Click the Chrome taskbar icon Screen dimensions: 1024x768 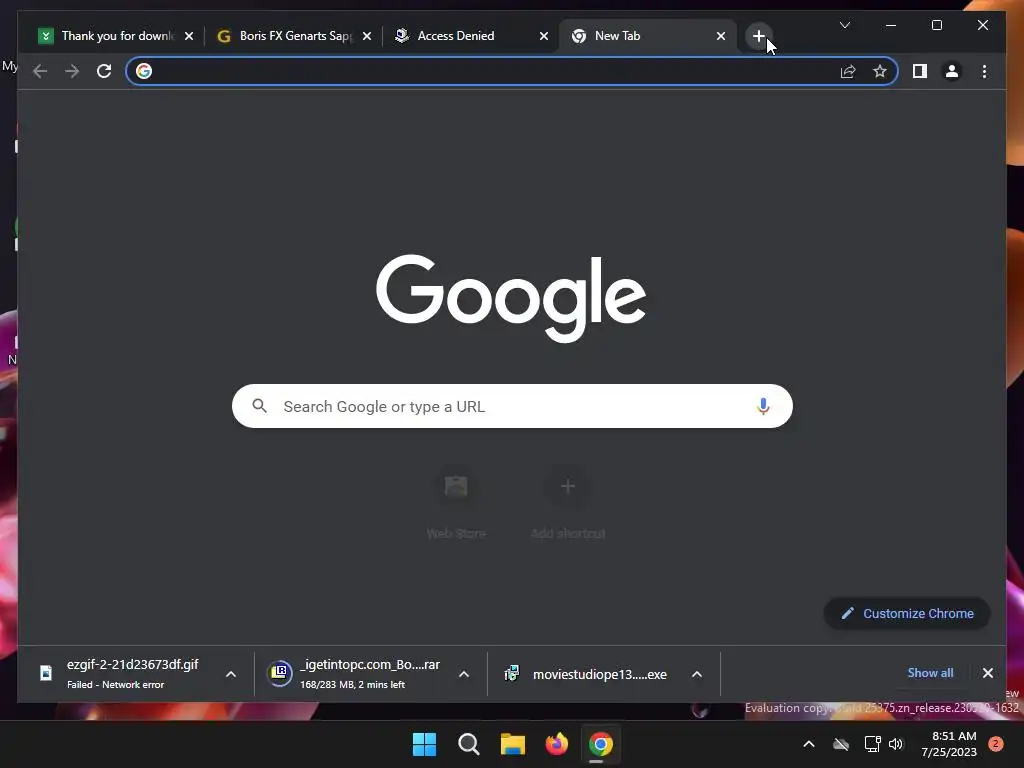[x=601, y=744]
